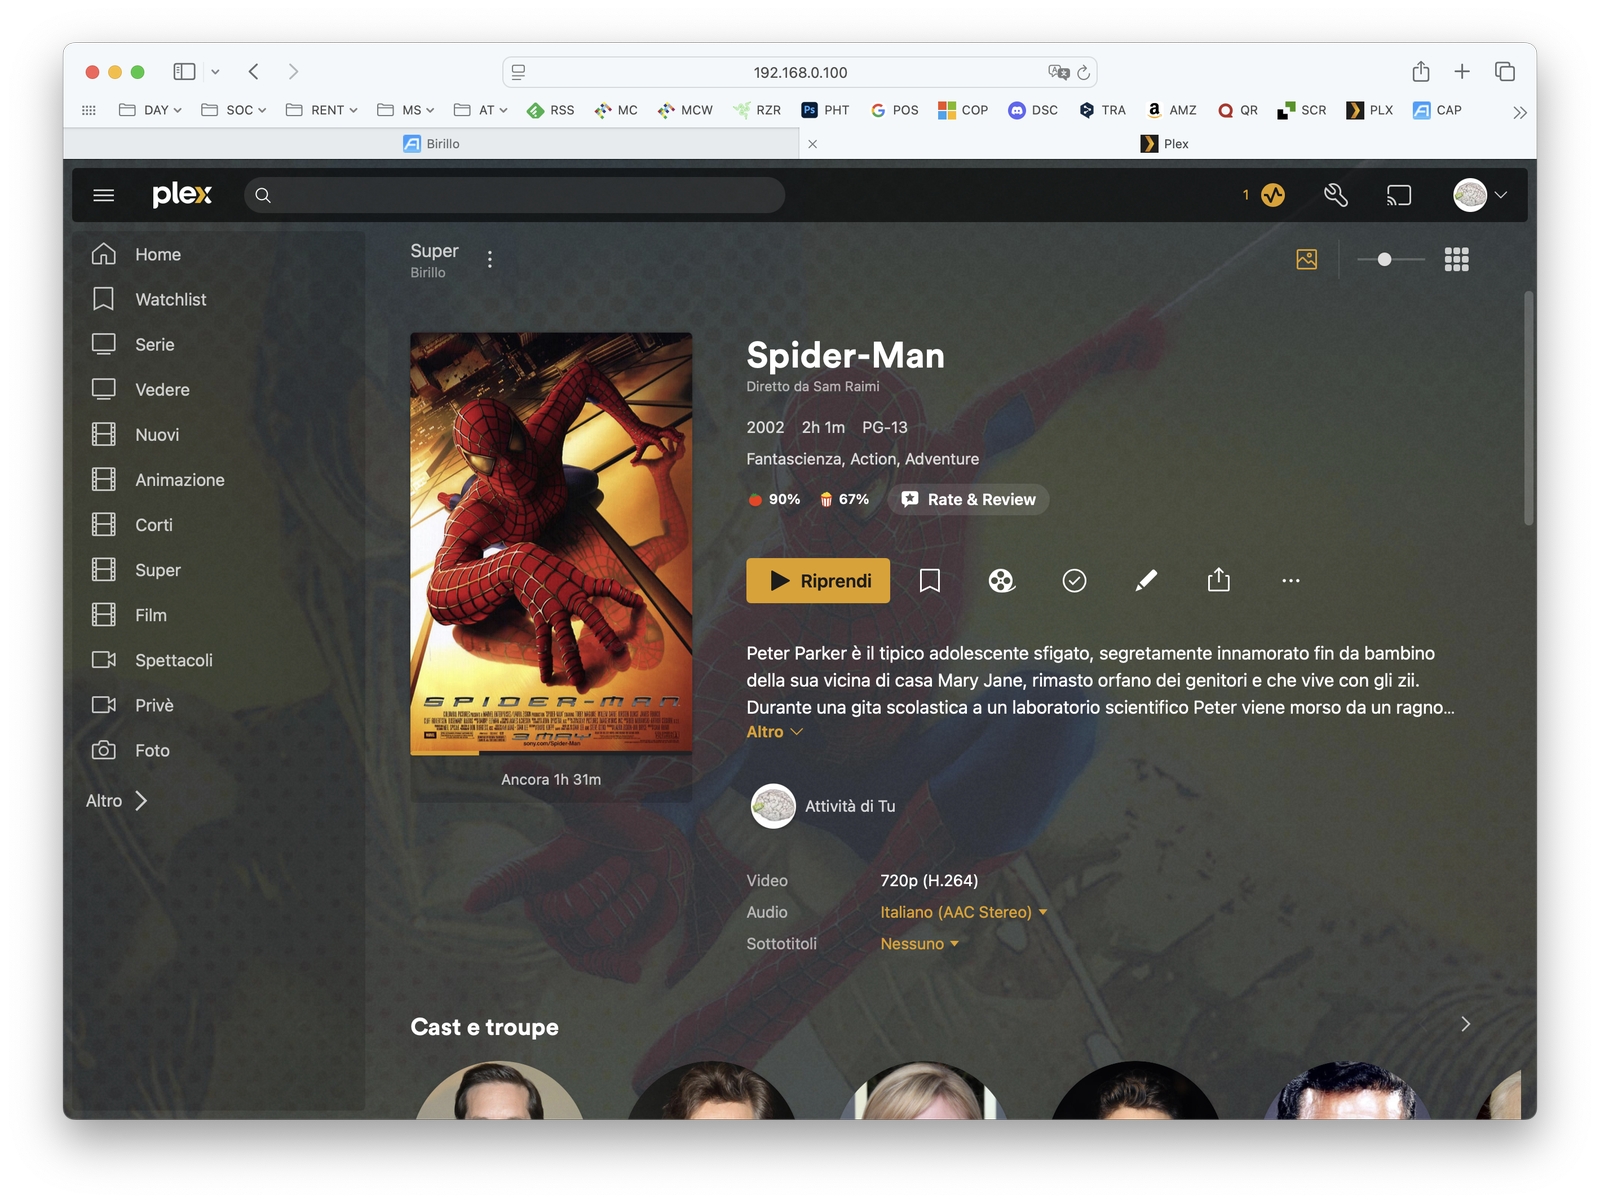Go forward in Safari
Image resolution: width=1600 pixels, height=1203 pixels.
click(293, 71)
